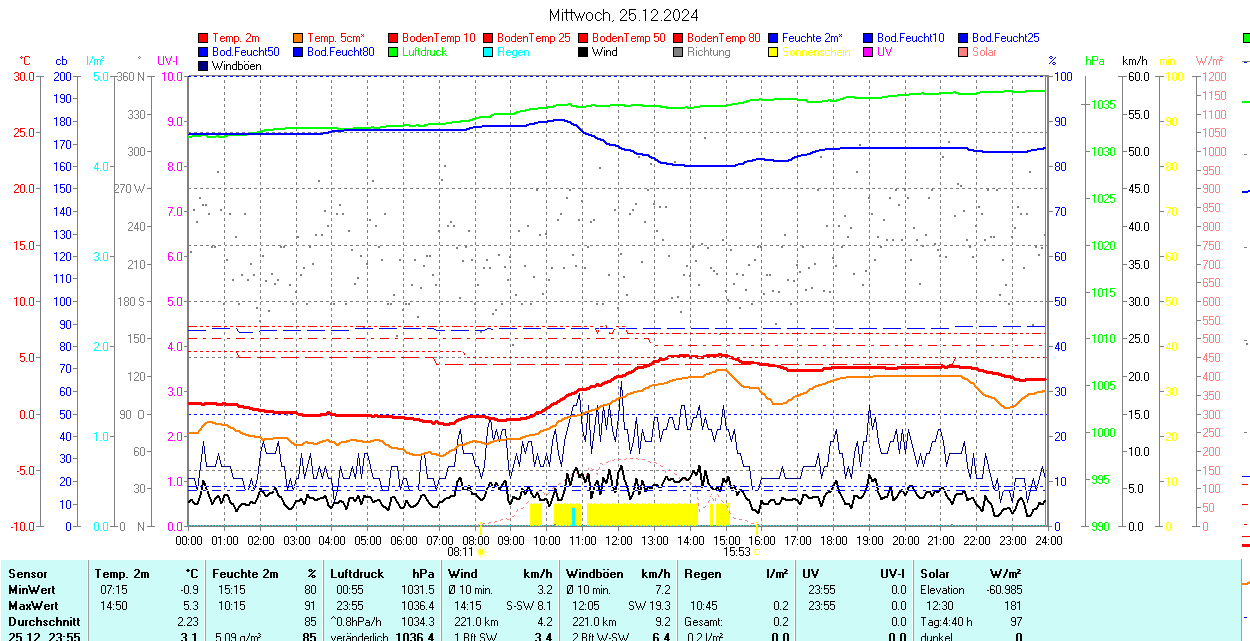Click the Feuchte 2m legend label
This screenshot has height=641, width=1250.
click(813, 38)
